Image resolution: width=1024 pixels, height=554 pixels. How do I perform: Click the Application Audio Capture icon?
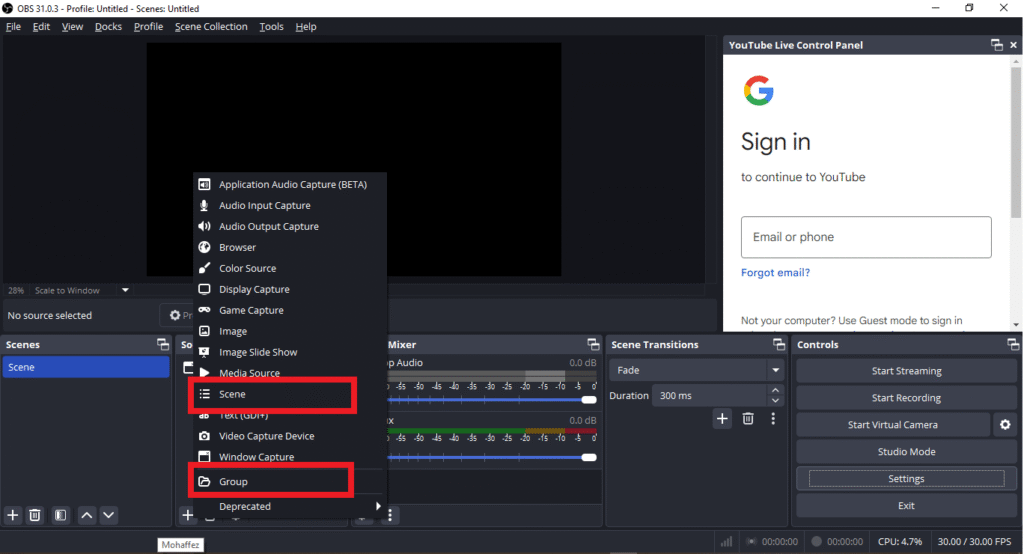pyautogui.click(x=204, y=184)
